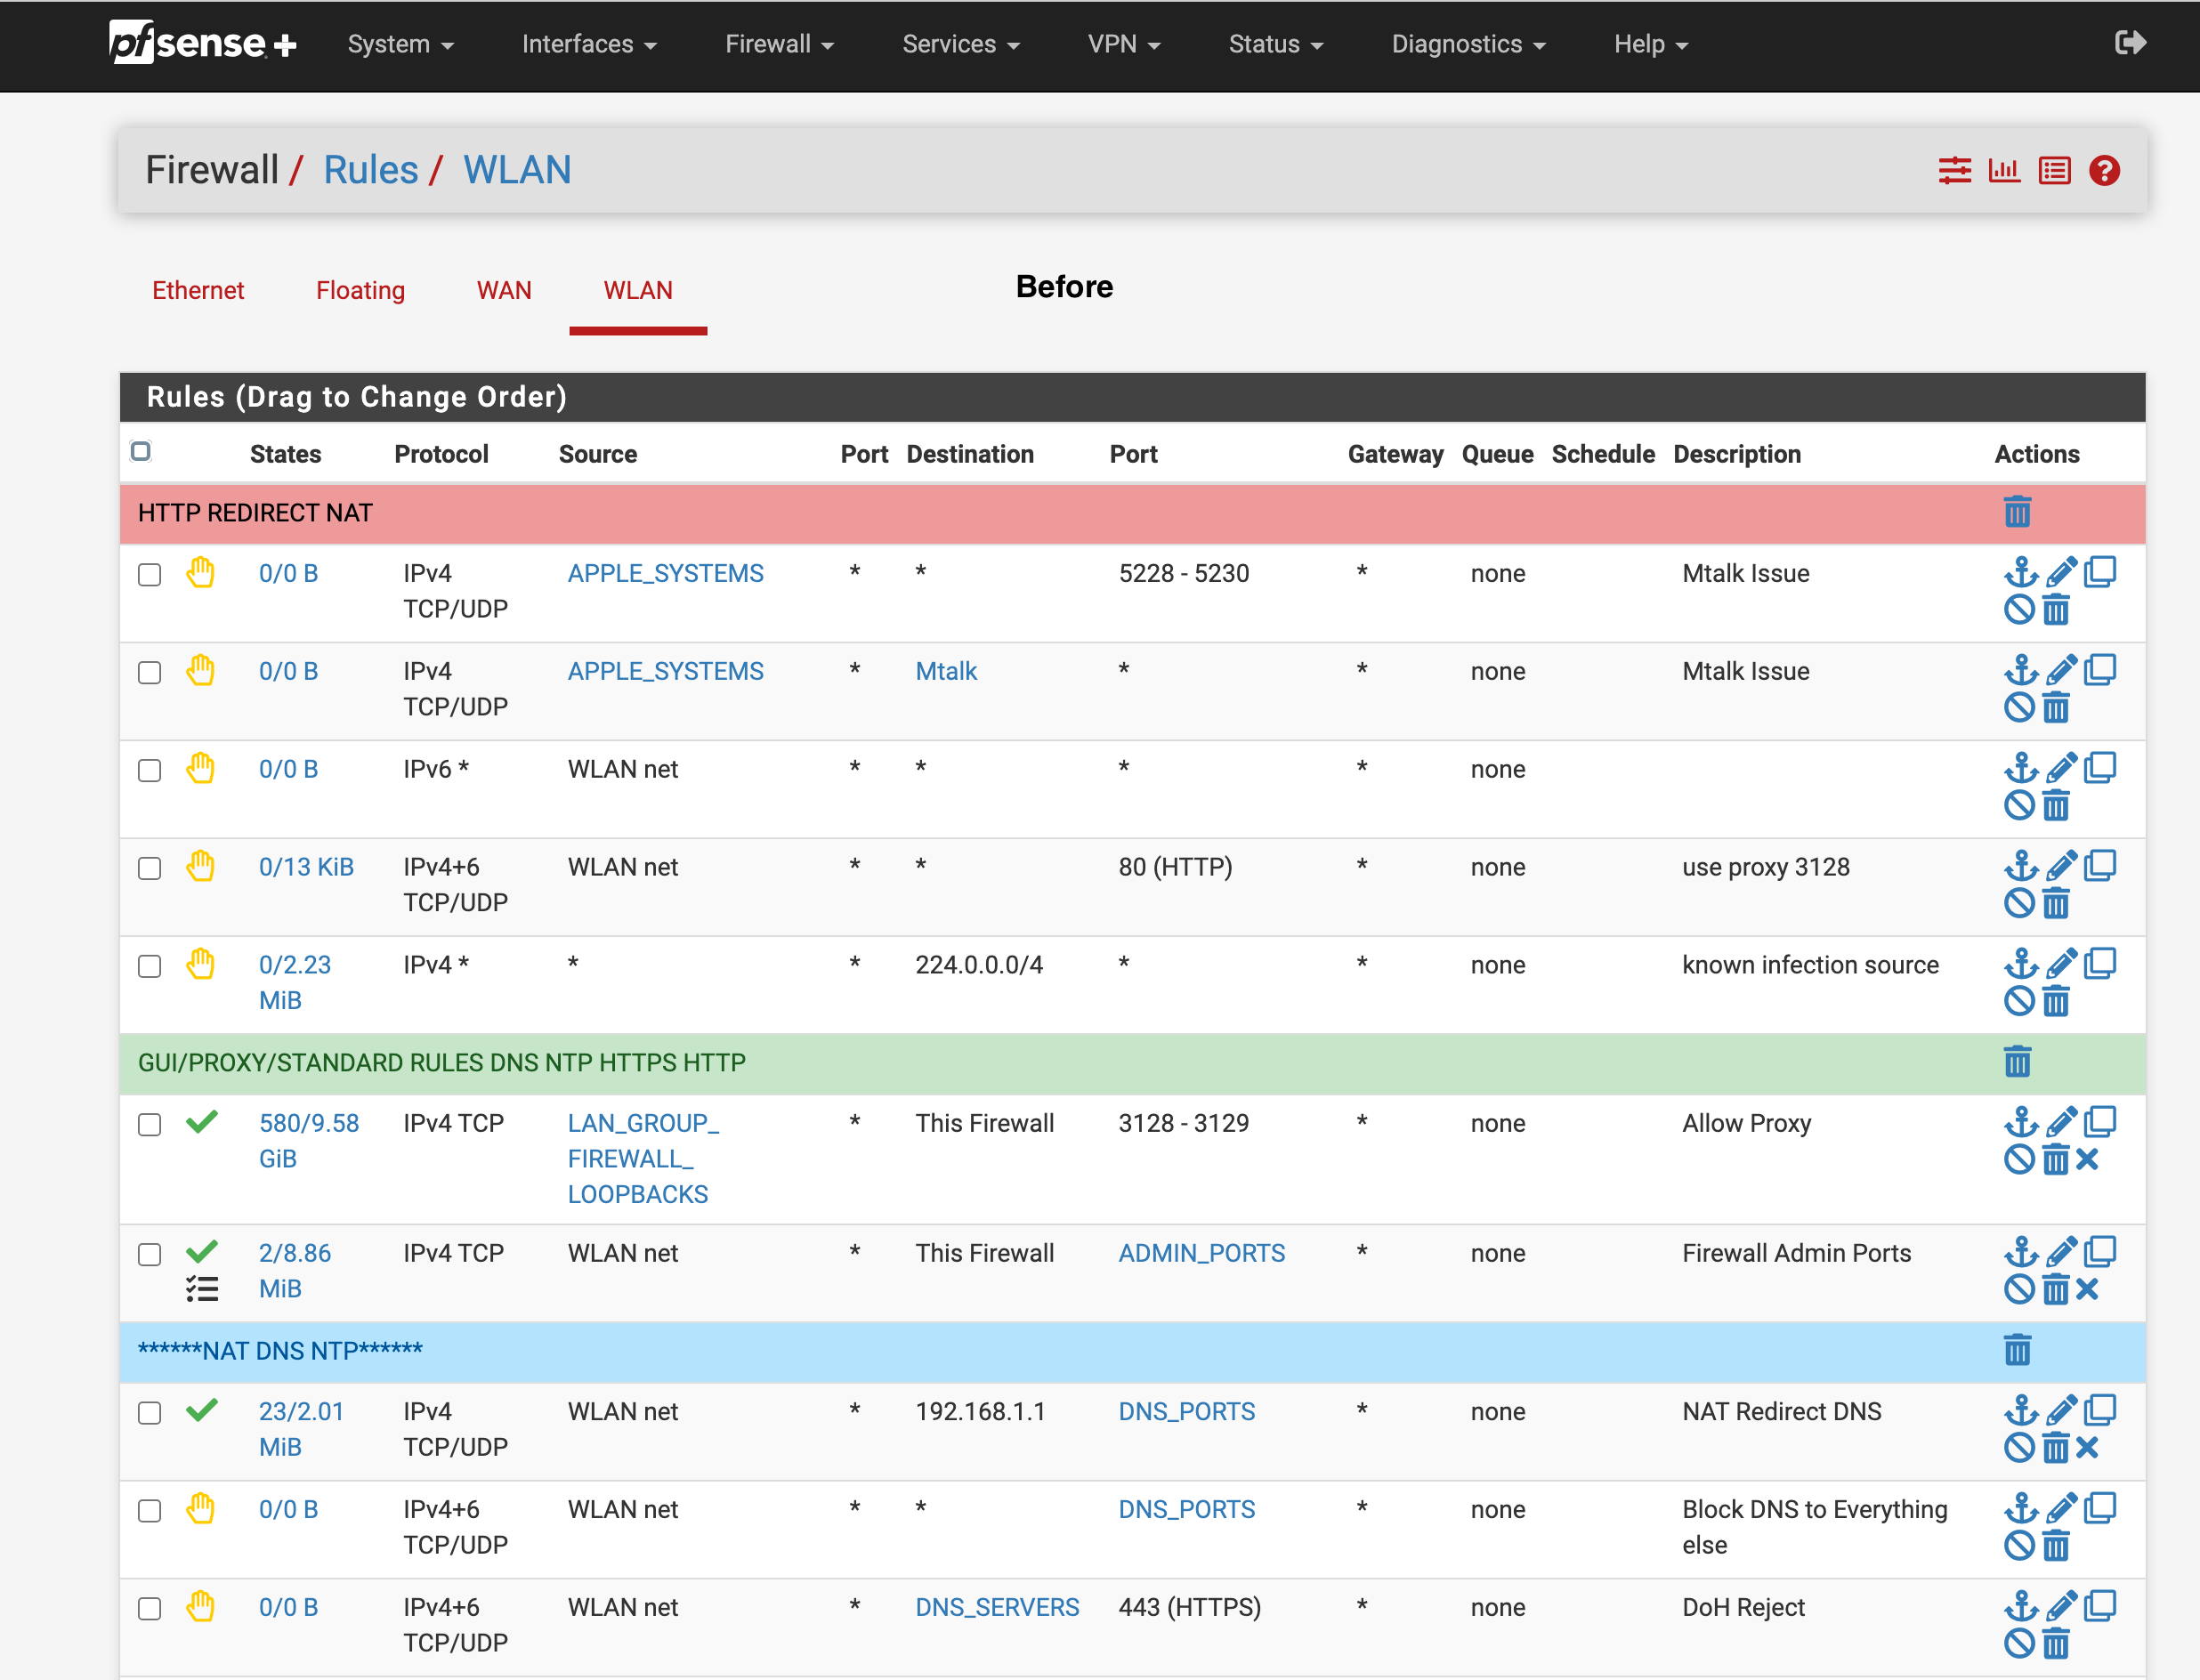Copy the use proxy 3128 rule

pyautogui.click(x=2100, y=866)
